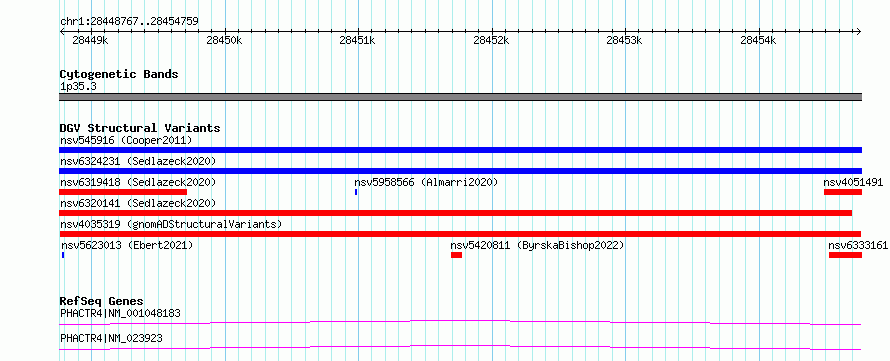Click the nsv5420811 (ByrskaBishop2022) red bar
The height and width of the screenshot is (361, 890).
[x=456, y=255]
